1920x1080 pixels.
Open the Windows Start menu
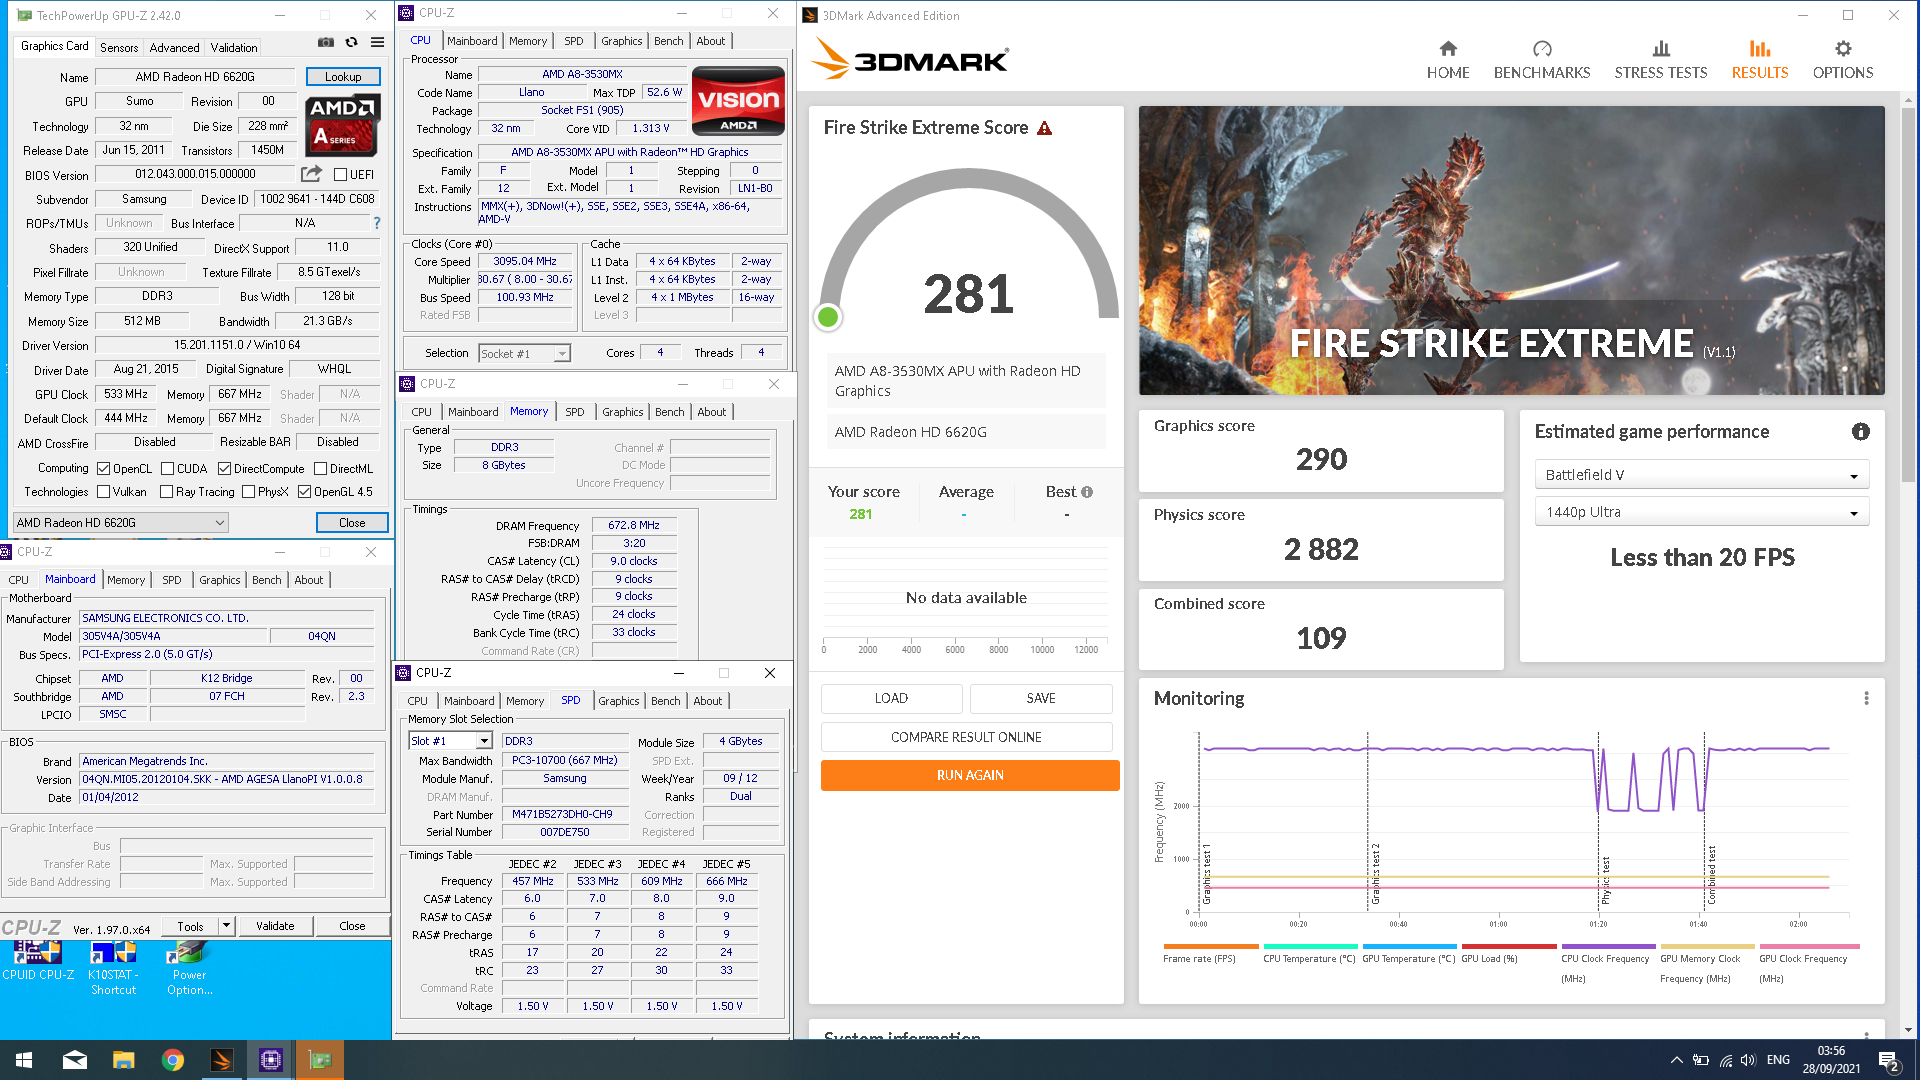(x=24, y=1060)
